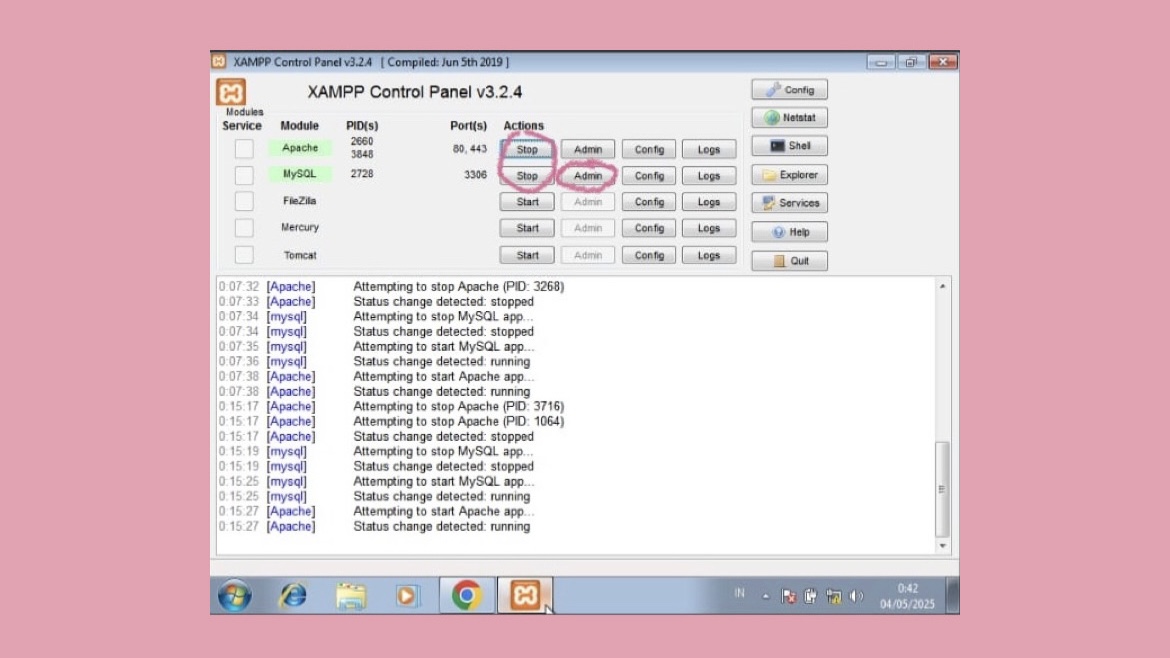Click the log scrollbar up arrow
Image resolution: width=1170 pixels, height=658 pixels.
point(942,286)
